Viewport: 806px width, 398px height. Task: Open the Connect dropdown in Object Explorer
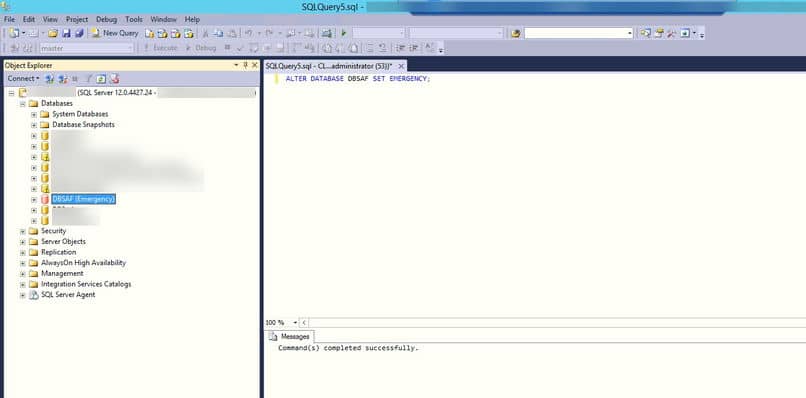23,79
